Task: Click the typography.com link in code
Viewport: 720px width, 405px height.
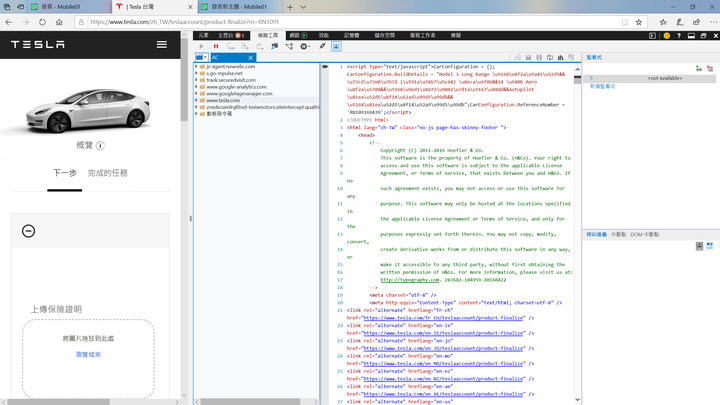Action: coord(410,280)
